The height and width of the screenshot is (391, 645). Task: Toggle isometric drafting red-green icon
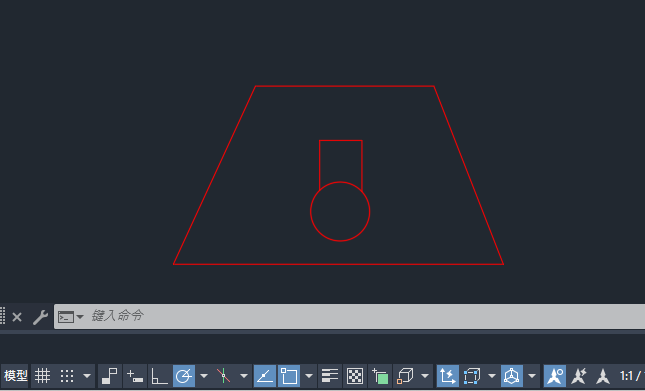(223, 376)
